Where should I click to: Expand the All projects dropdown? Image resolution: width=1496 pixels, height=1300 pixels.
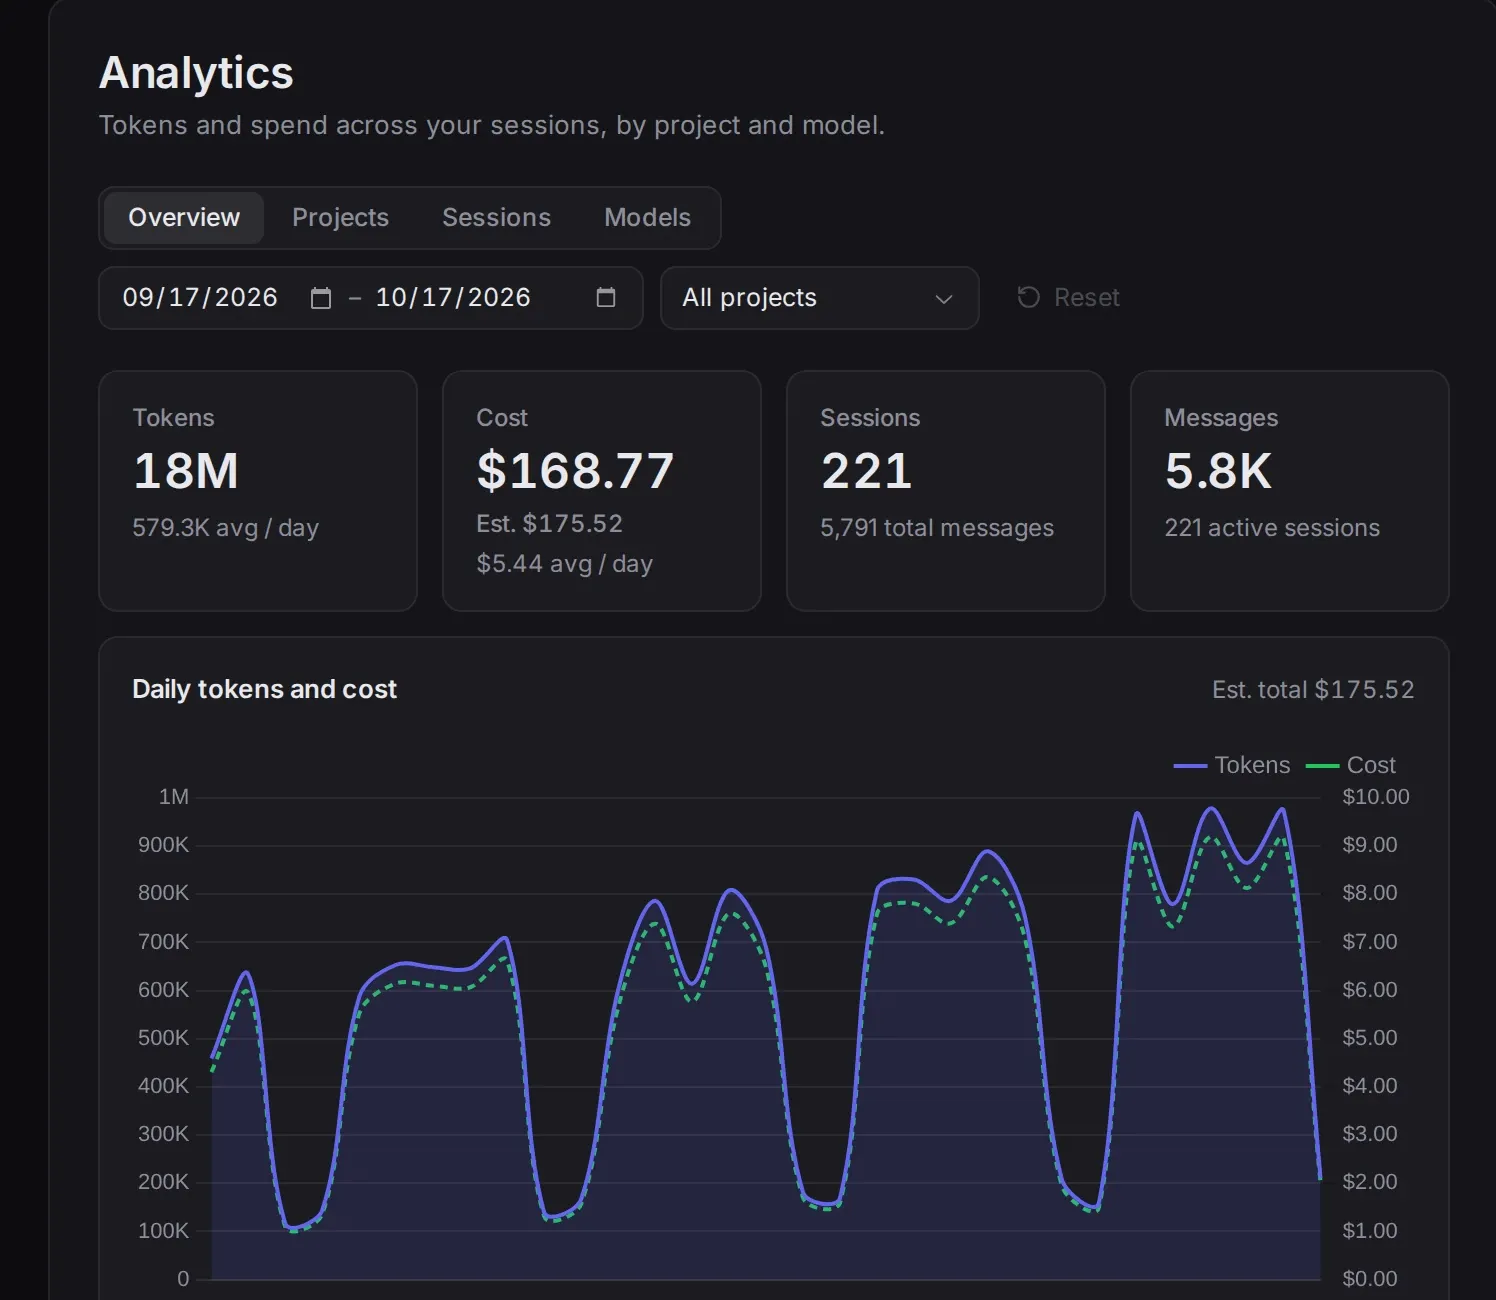(x=819, y=298)
